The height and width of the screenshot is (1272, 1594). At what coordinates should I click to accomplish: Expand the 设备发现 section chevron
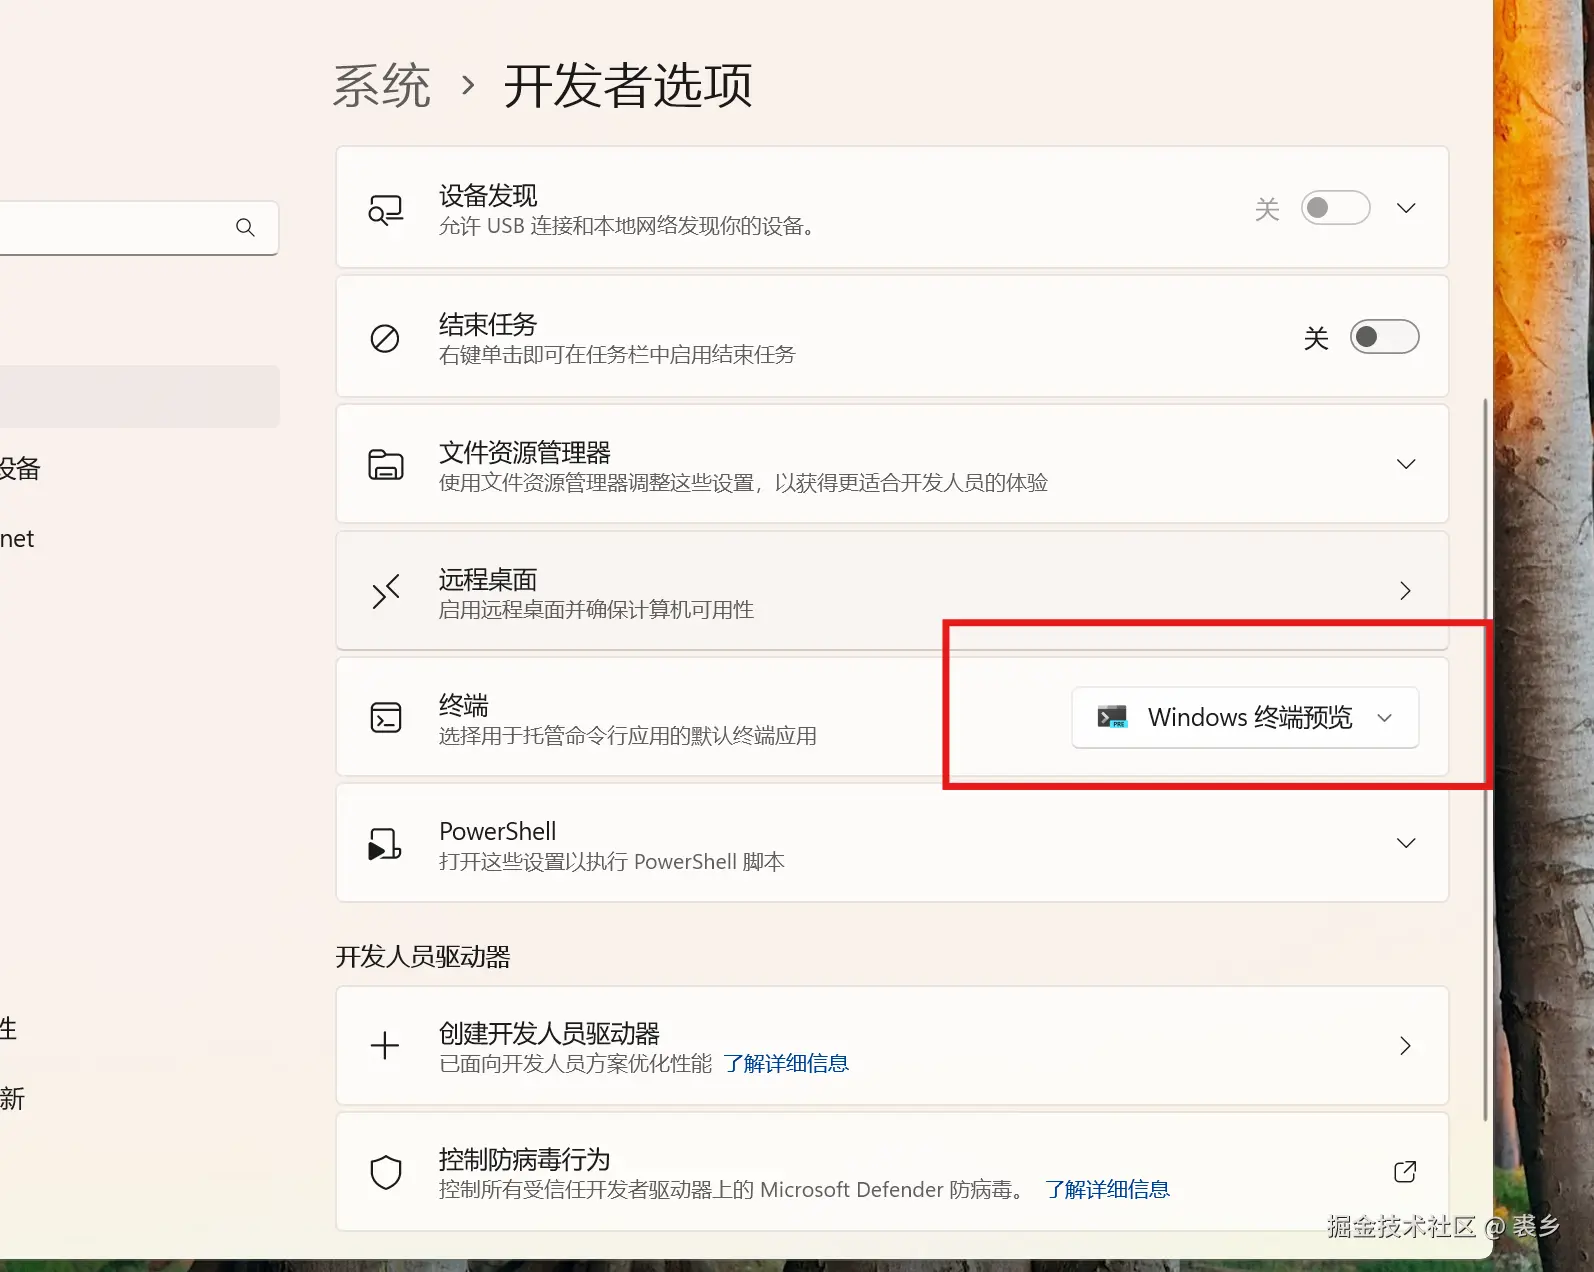pyautogui.click(x=1406, y=208)
